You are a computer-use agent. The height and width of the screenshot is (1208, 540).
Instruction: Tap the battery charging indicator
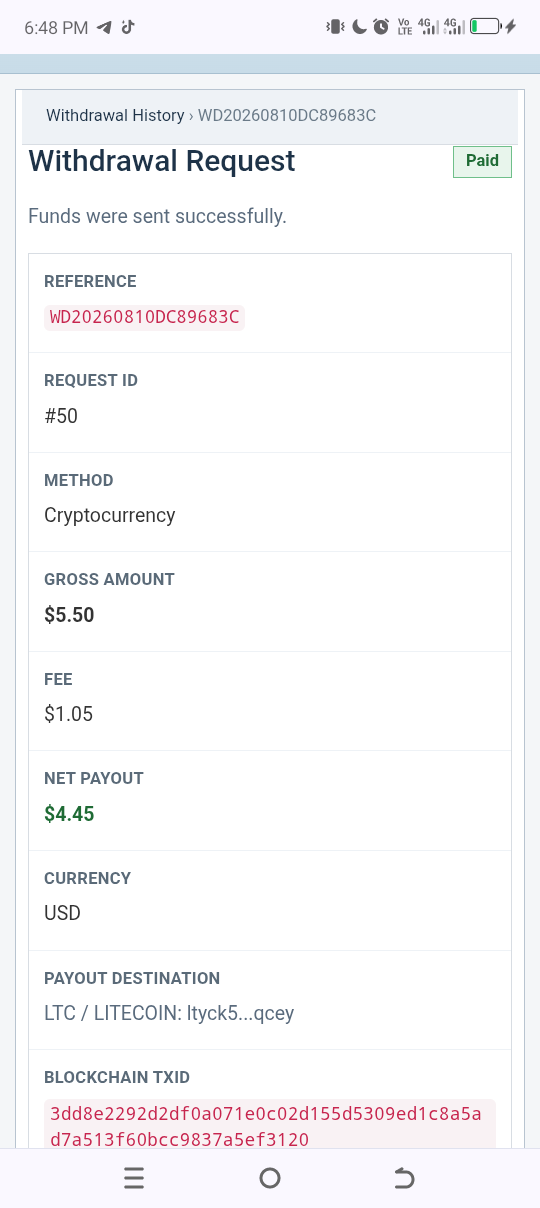tap(493, 27)
